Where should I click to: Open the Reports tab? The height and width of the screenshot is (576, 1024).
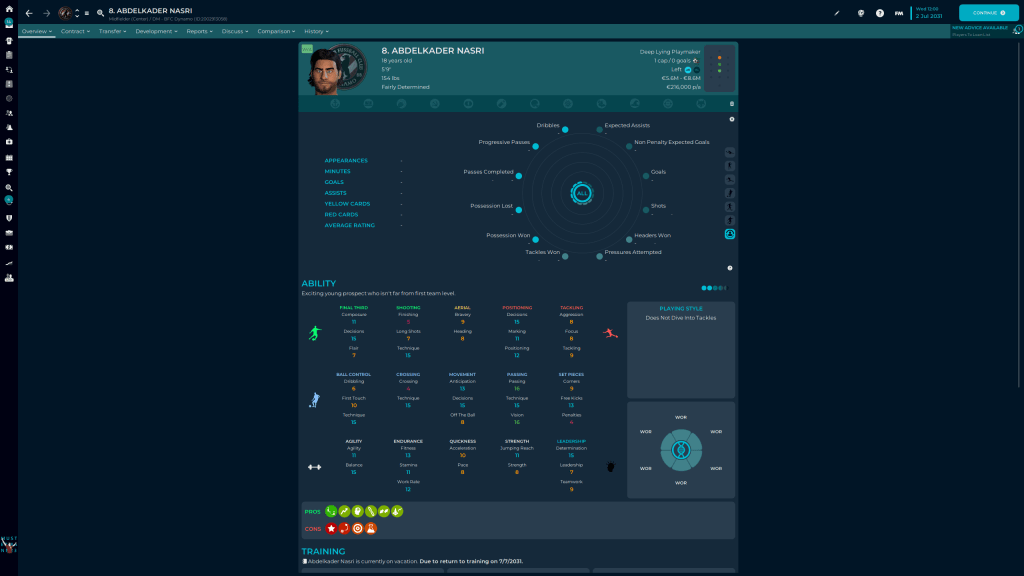click(x=199, y=31)
